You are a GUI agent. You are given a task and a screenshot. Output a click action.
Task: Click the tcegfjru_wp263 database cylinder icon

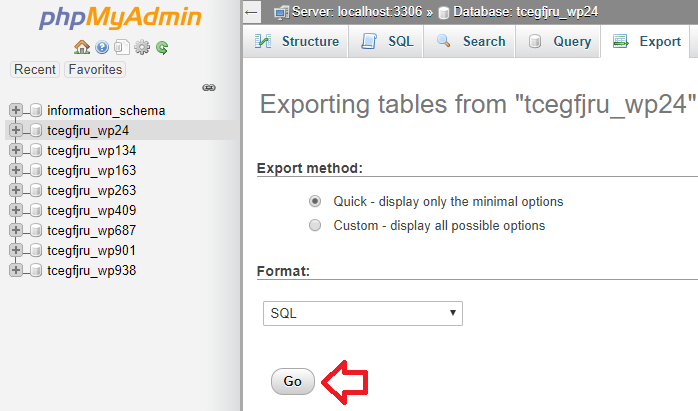pyautogui.click(x=36, y=191)
